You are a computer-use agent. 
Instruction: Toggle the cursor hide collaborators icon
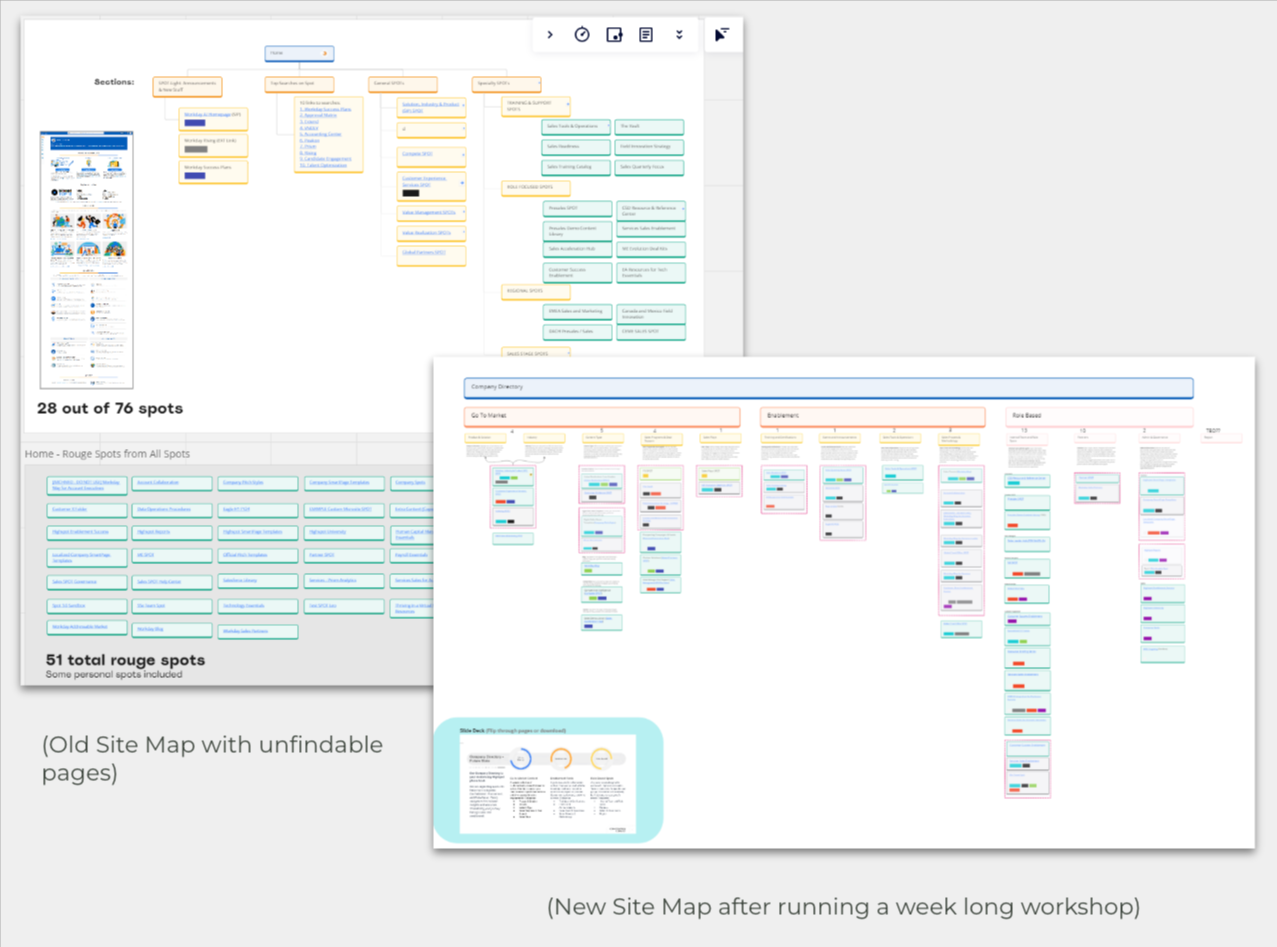[x=722, y=35]
